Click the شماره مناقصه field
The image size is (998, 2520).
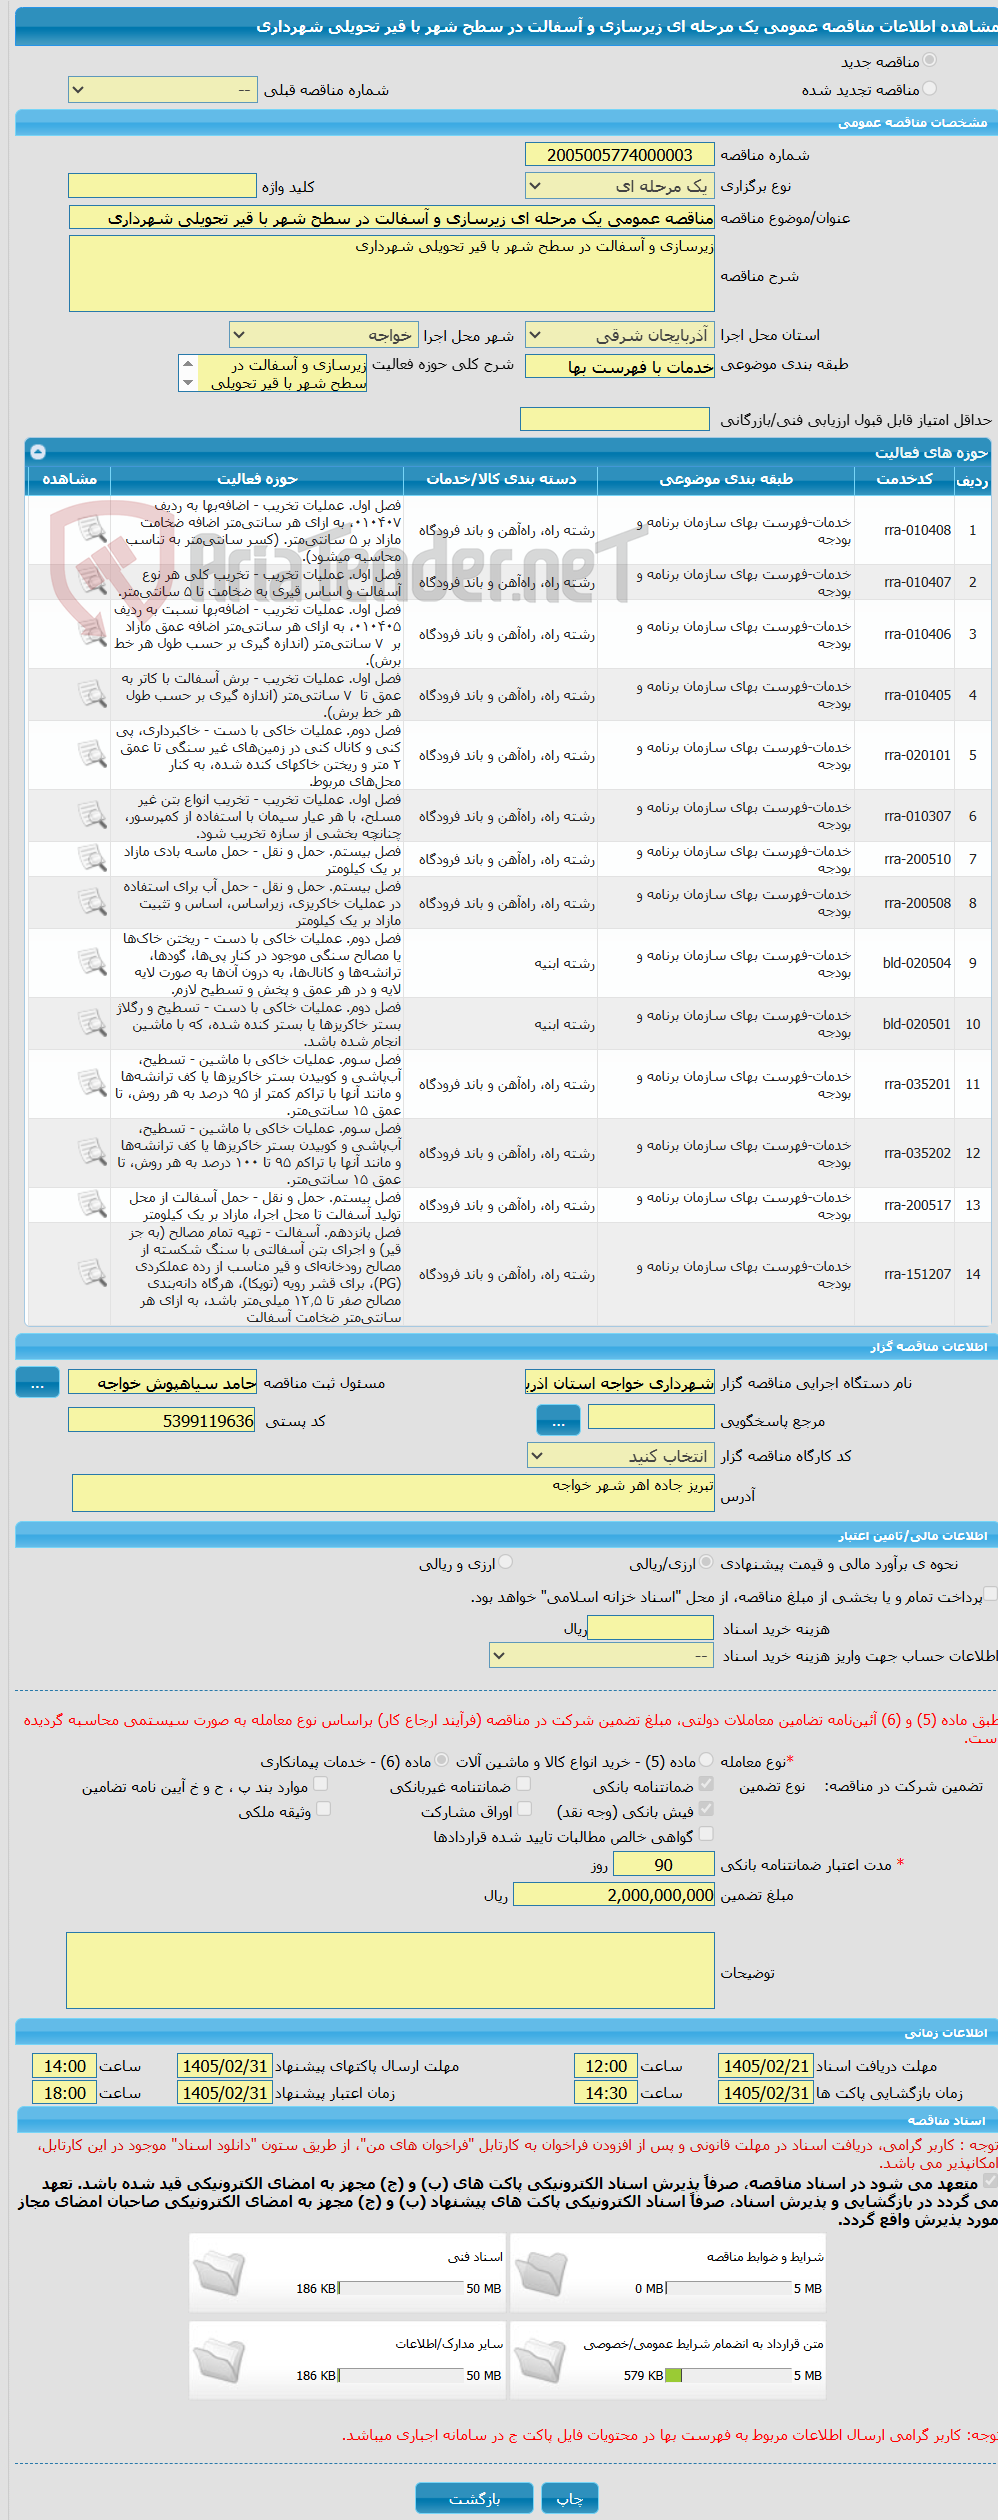pyautogui.click(x=620, y=155)
